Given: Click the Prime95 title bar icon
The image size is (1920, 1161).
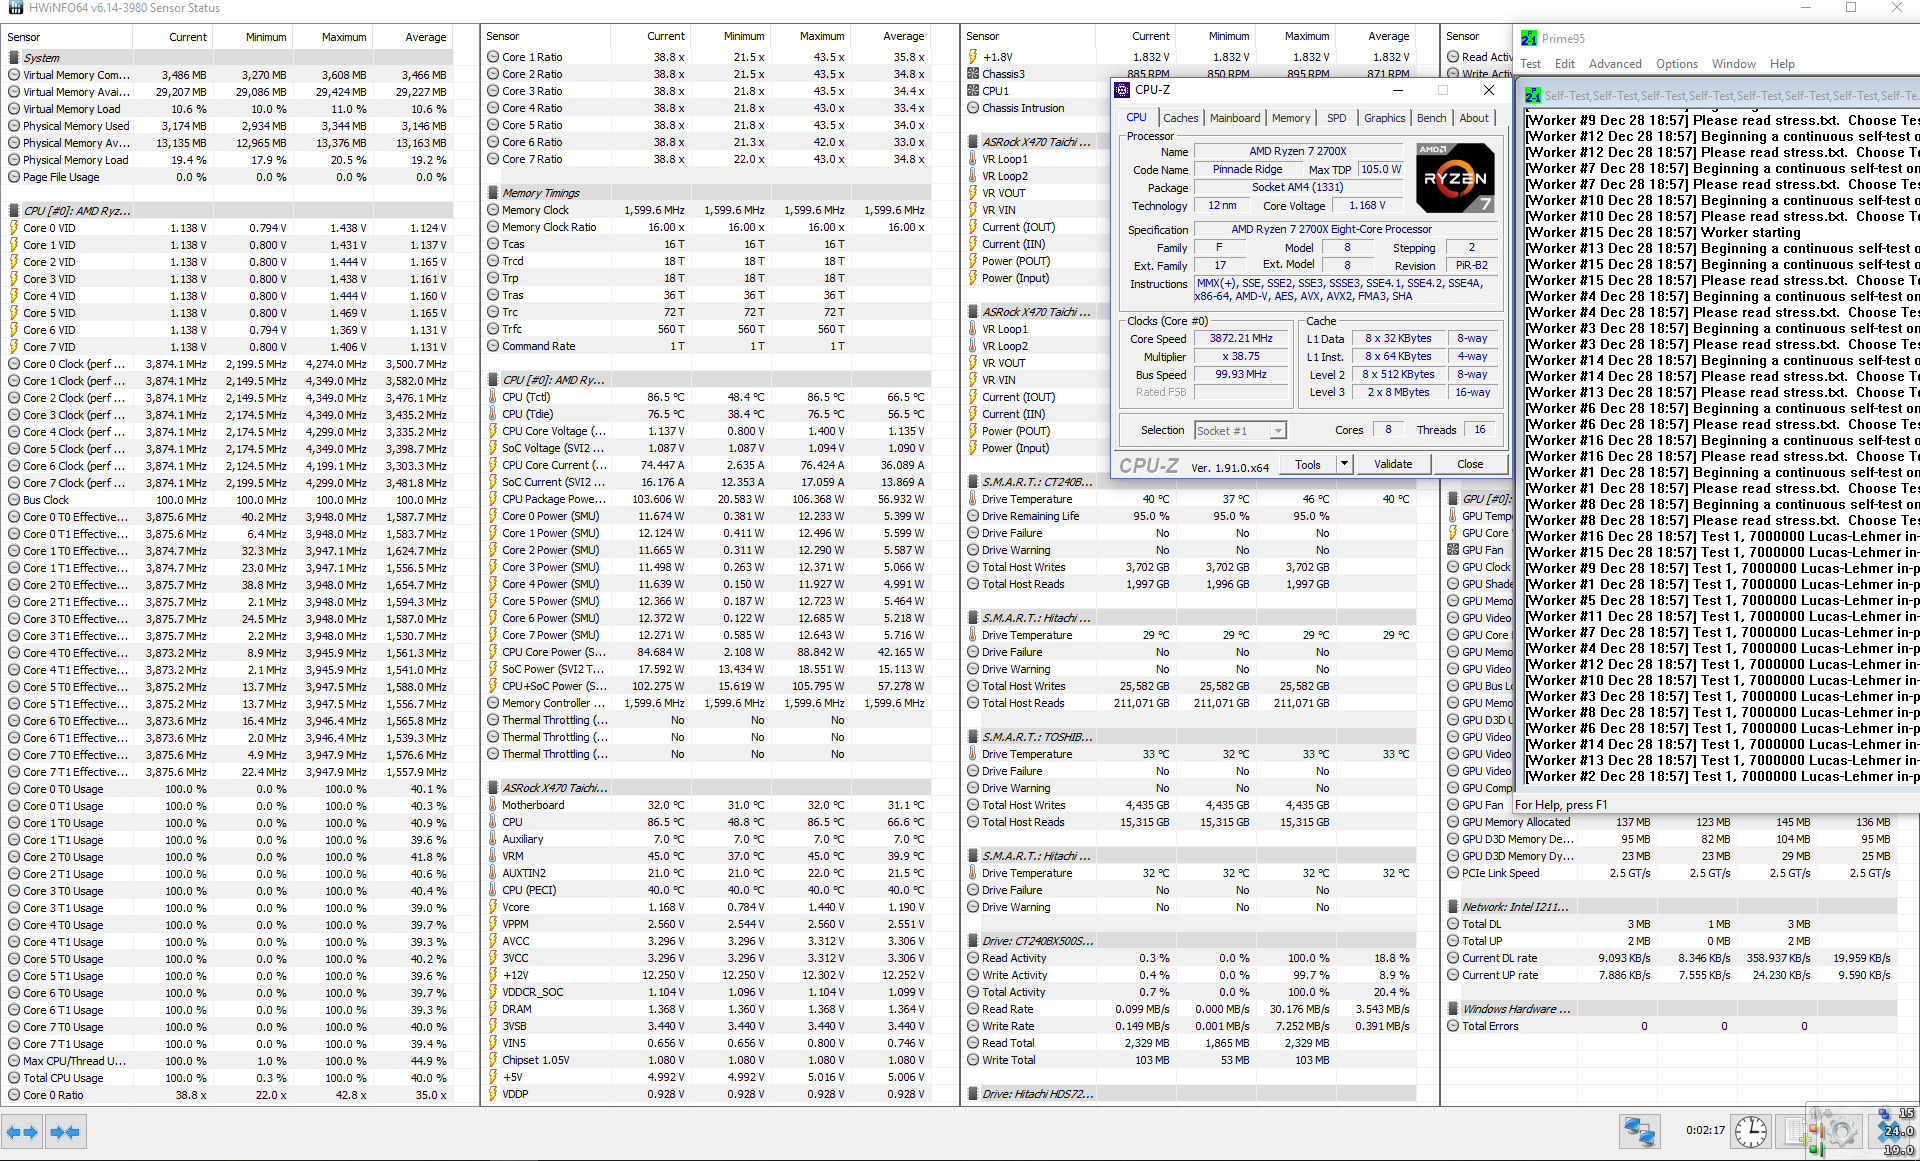Looking at the screenshot, I should [x=1529, y=39].
